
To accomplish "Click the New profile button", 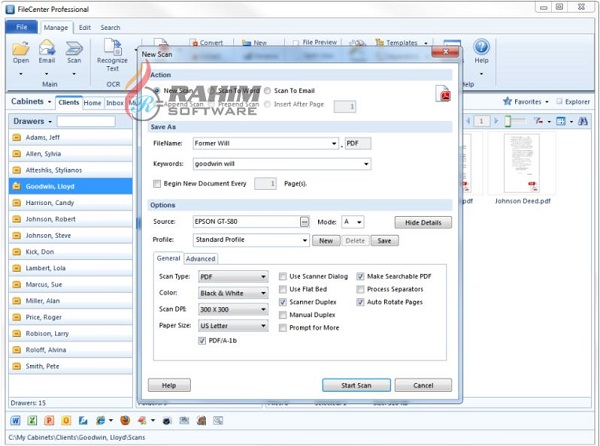I will coord(326,241).
